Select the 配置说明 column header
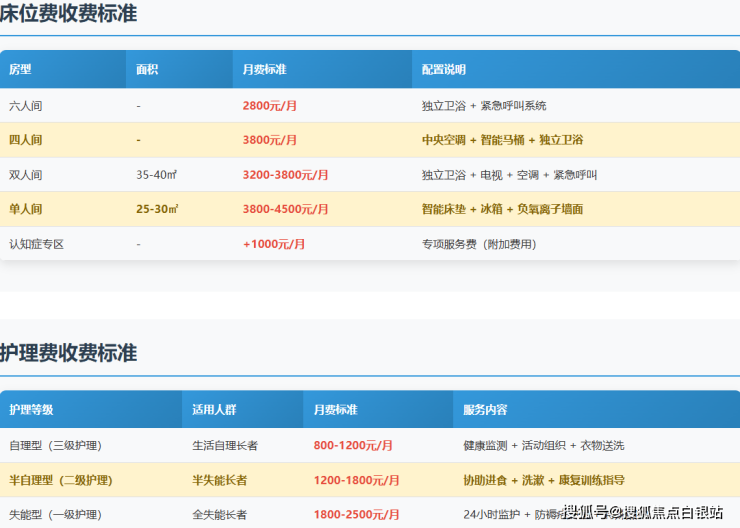This screenshot has height=528, width=740. (444, 70)
